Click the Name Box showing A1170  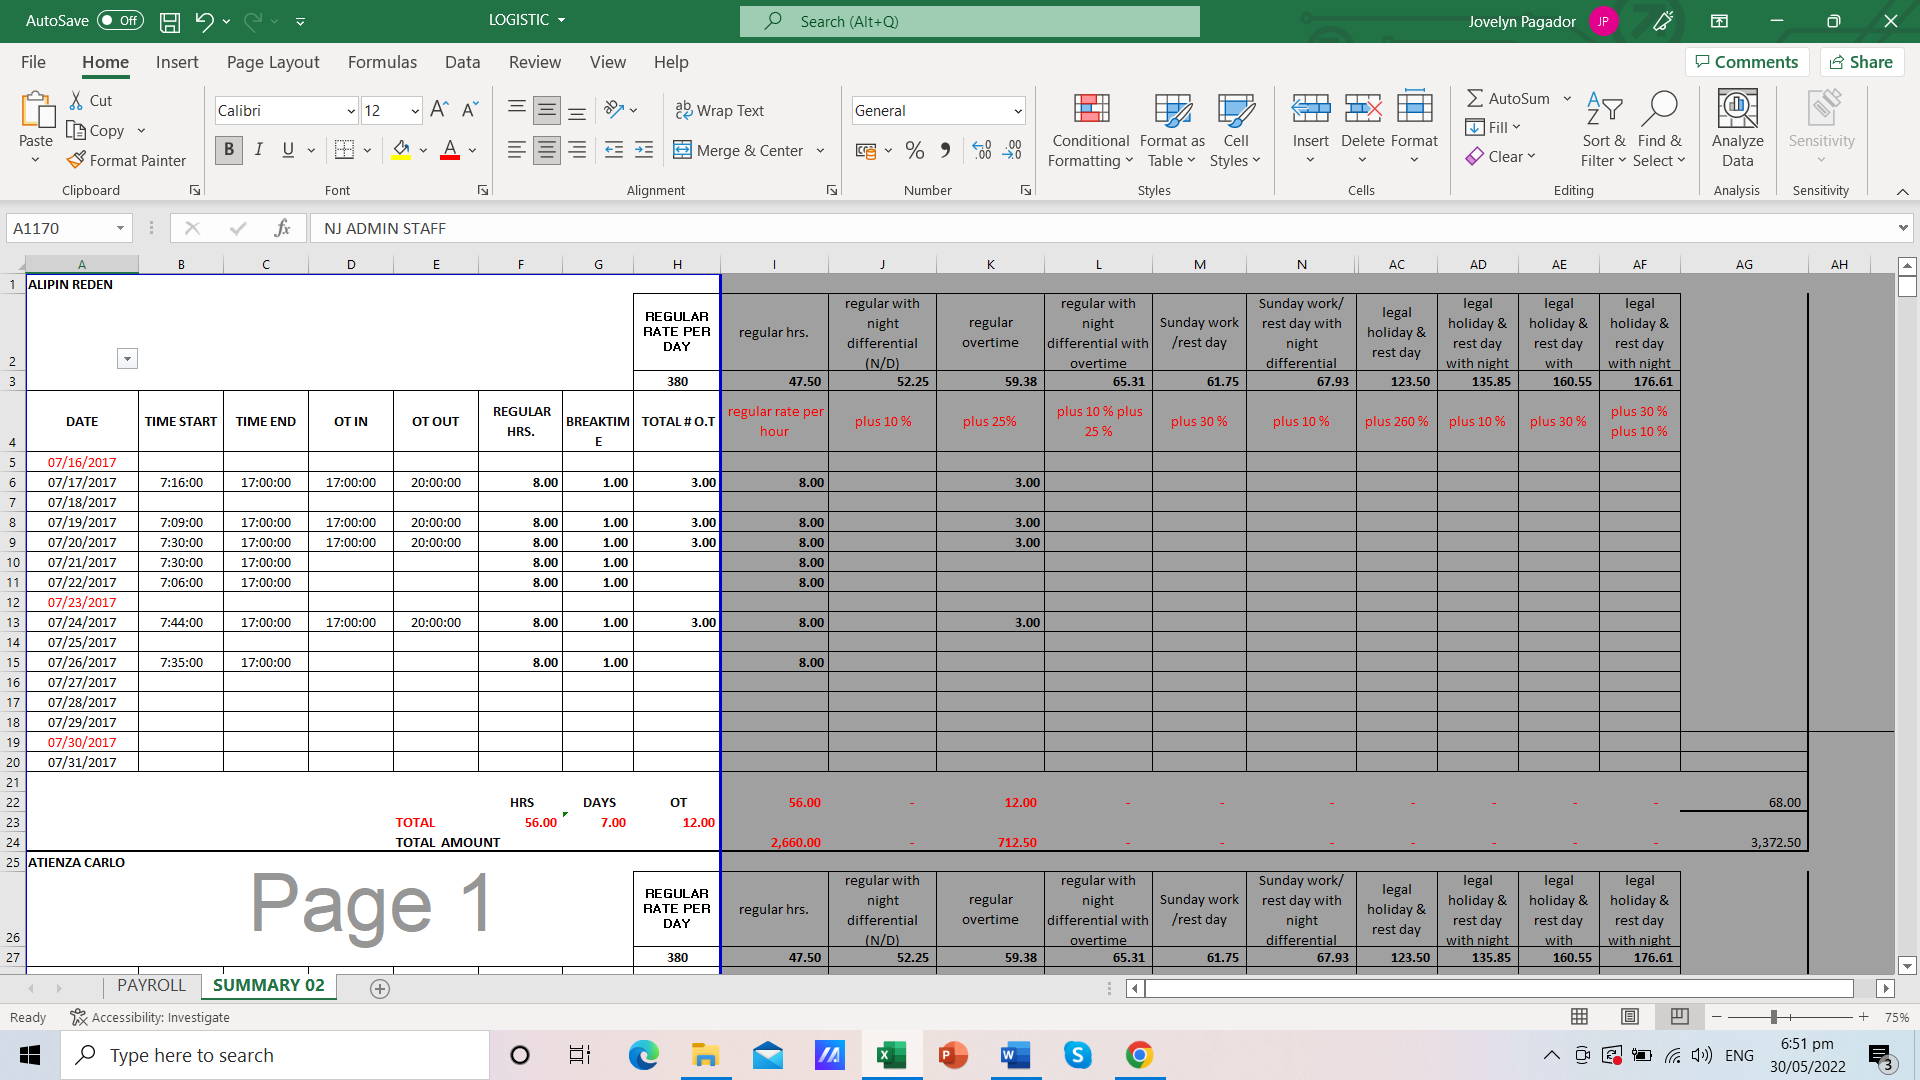tap(60, 228)
